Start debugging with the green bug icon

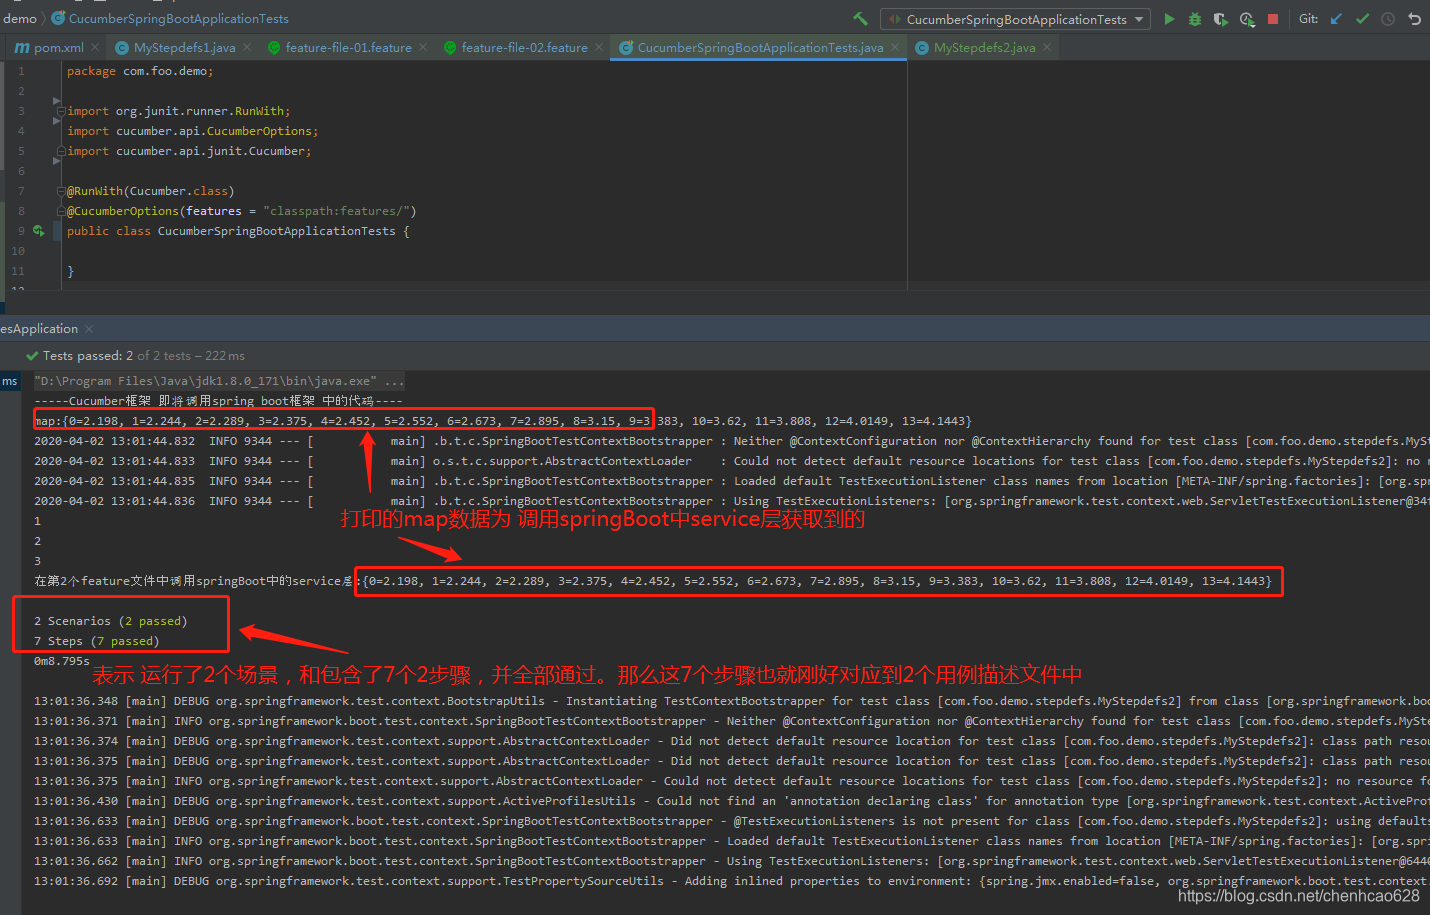pos(1195,19)
